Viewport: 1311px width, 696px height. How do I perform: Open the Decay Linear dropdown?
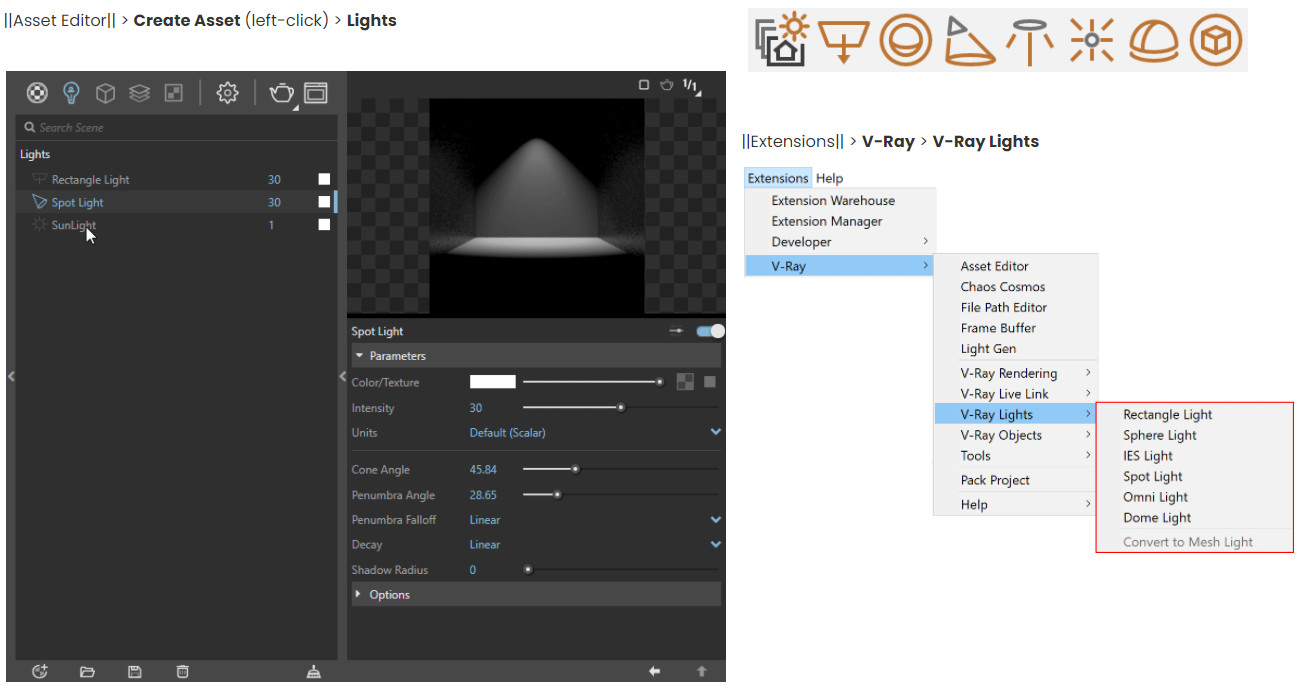594,545
